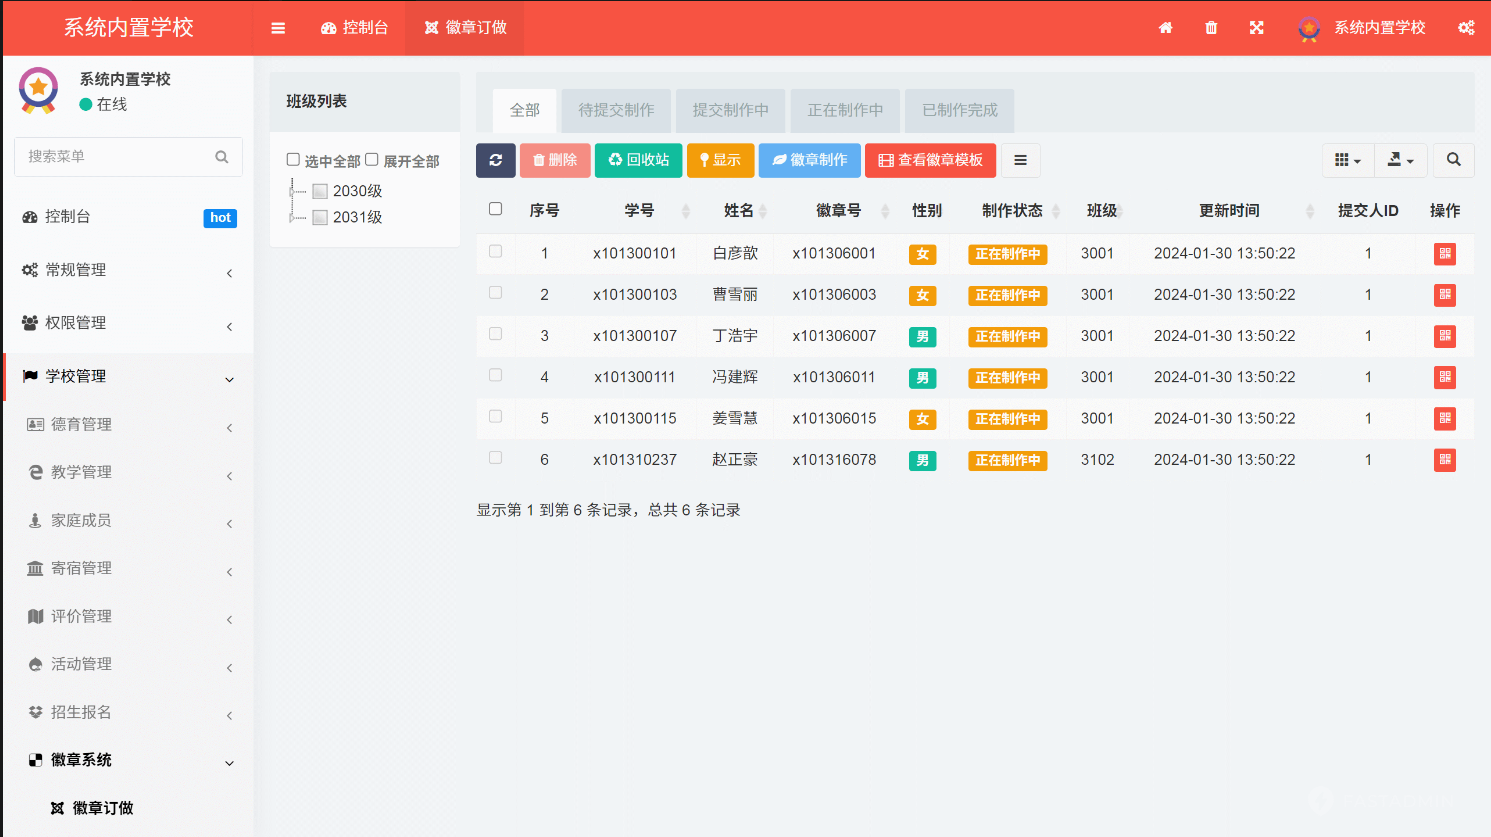The image size is (1491, 837).
Task: Click the refresh icon above the table
Action: 496,160
